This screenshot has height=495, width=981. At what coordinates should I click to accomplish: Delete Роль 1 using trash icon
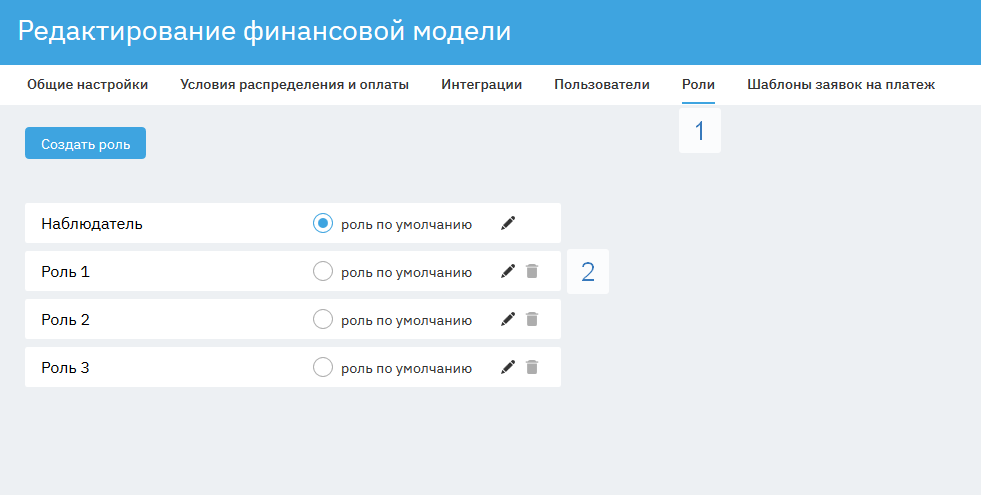[x=532, y=271]
